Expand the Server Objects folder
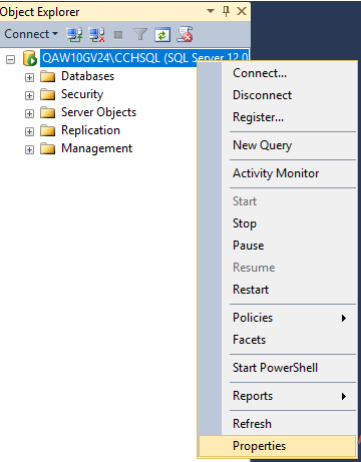 [29, 113]
